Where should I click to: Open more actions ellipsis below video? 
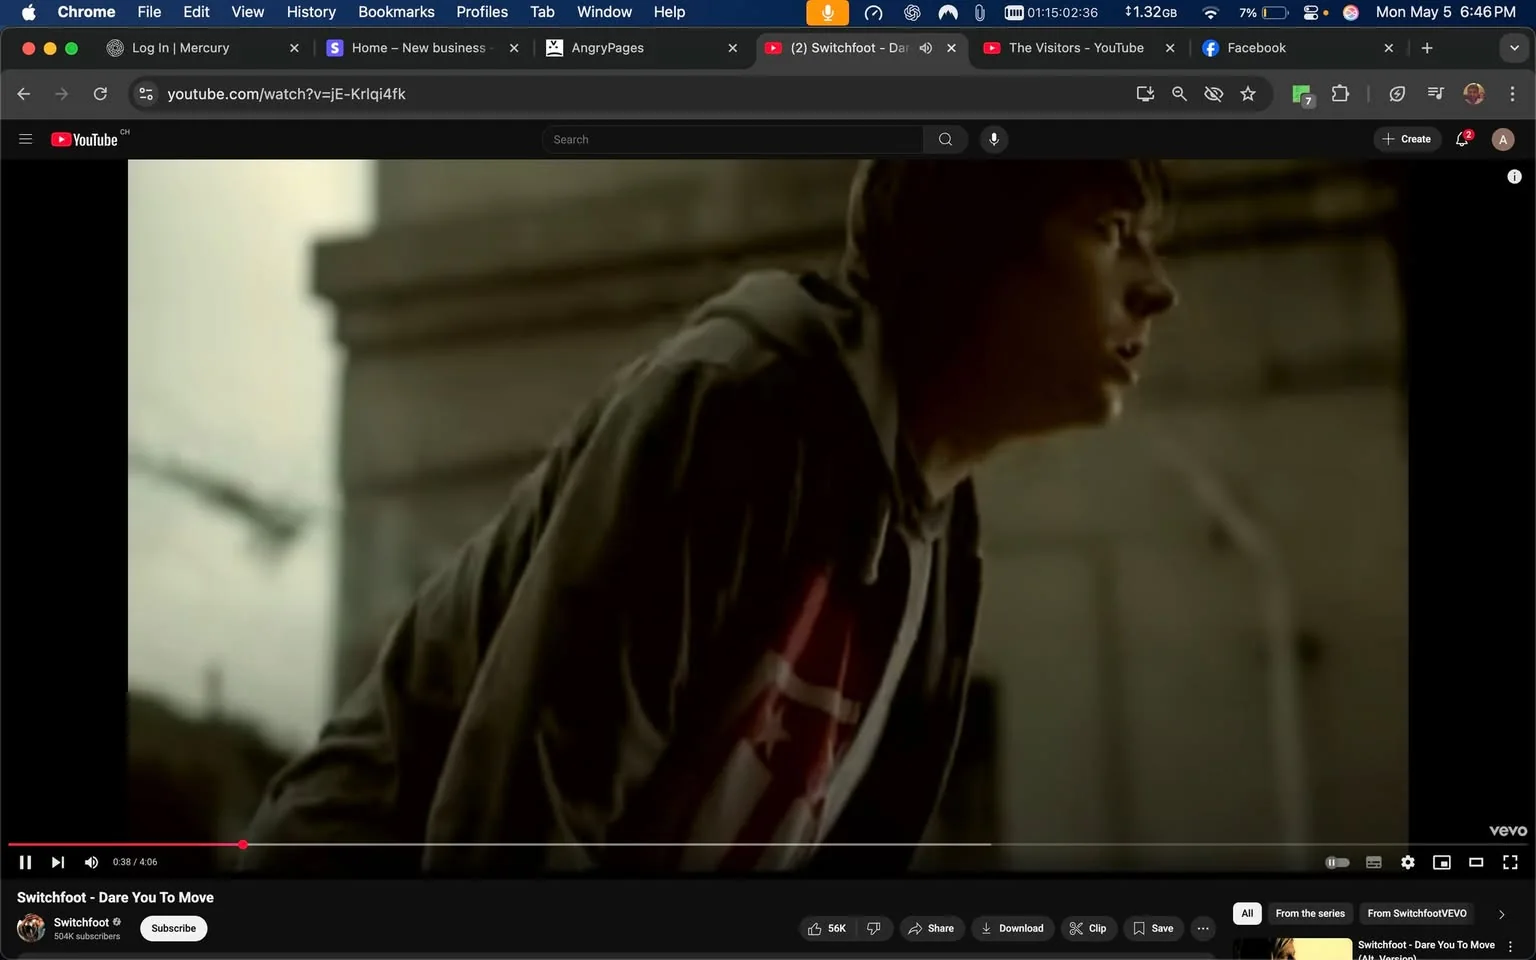tap(1203, 929)
